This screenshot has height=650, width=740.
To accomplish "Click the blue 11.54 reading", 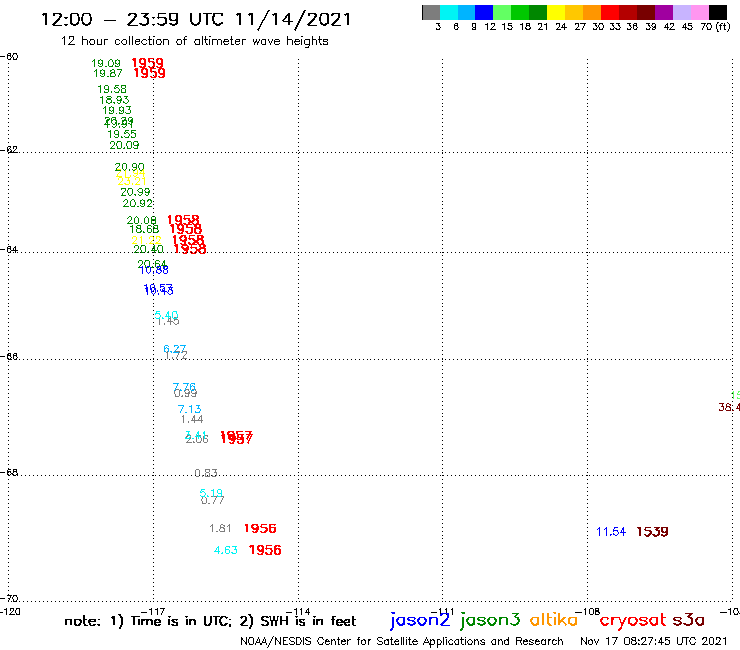I will [611, 532].
